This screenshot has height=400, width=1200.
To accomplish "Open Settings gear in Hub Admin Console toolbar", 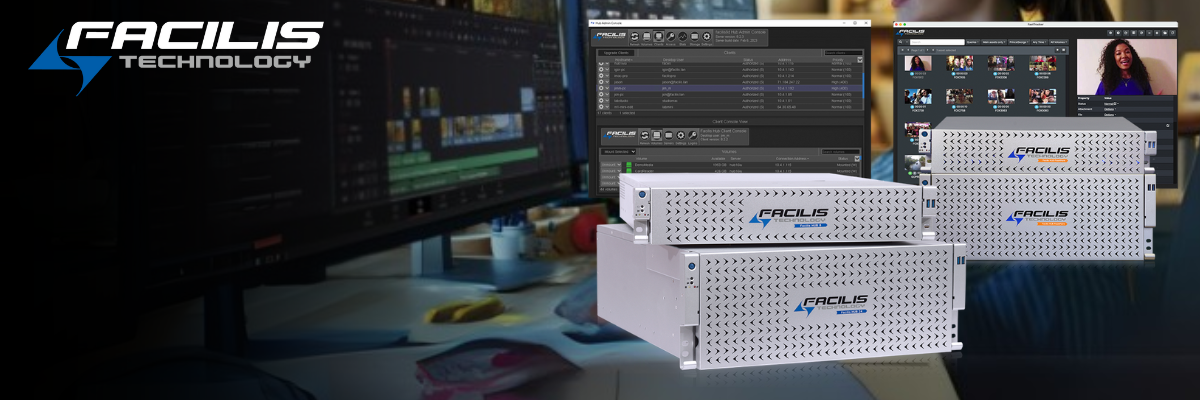I will [x=707, y=39].
